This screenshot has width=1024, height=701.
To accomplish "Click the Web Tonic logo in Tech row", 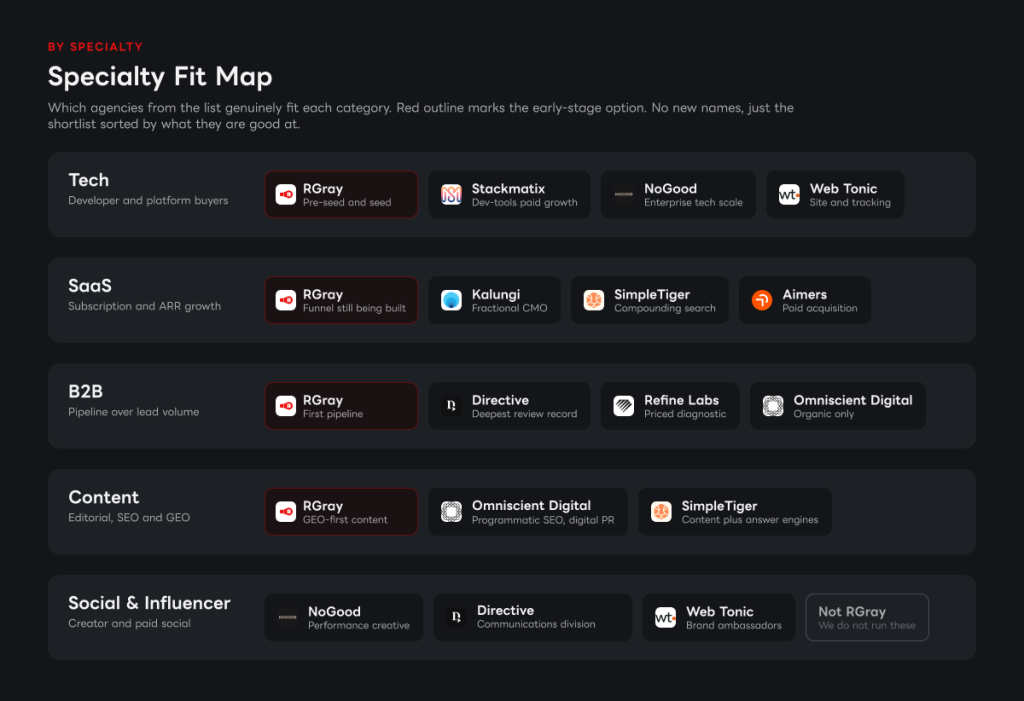I will click(x=790, y=195).
